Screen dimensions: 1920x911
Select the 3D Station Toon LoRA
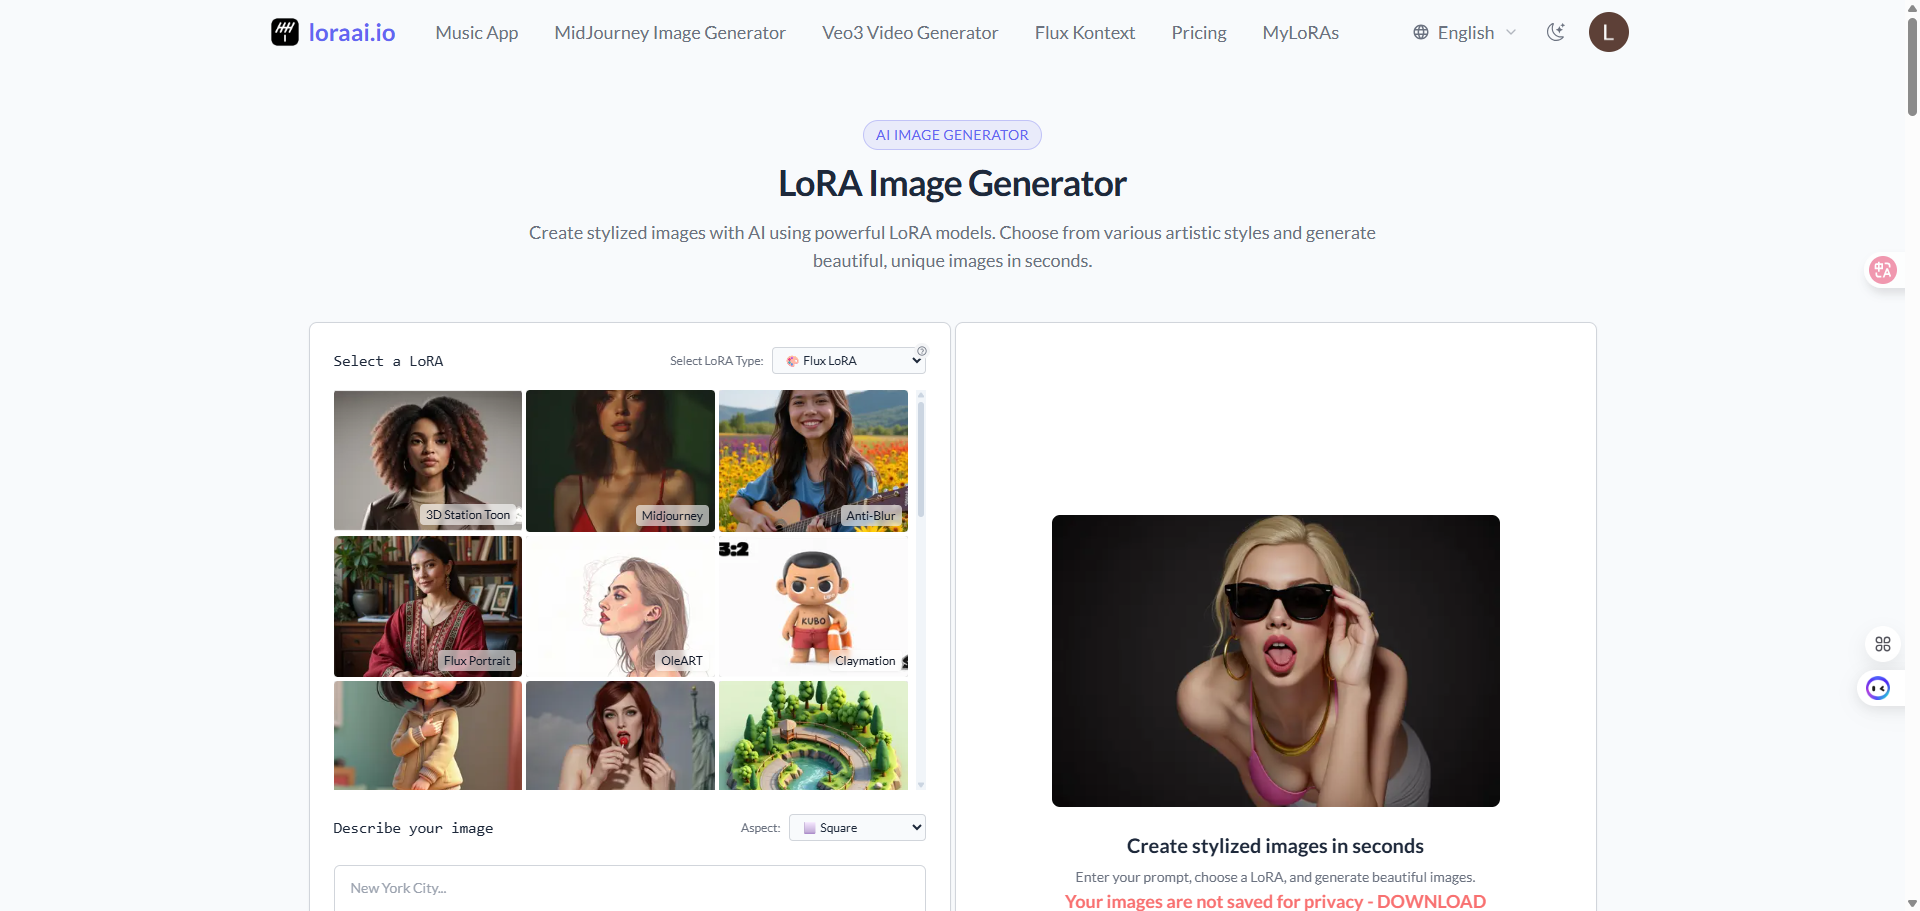[x=428, y=460]
